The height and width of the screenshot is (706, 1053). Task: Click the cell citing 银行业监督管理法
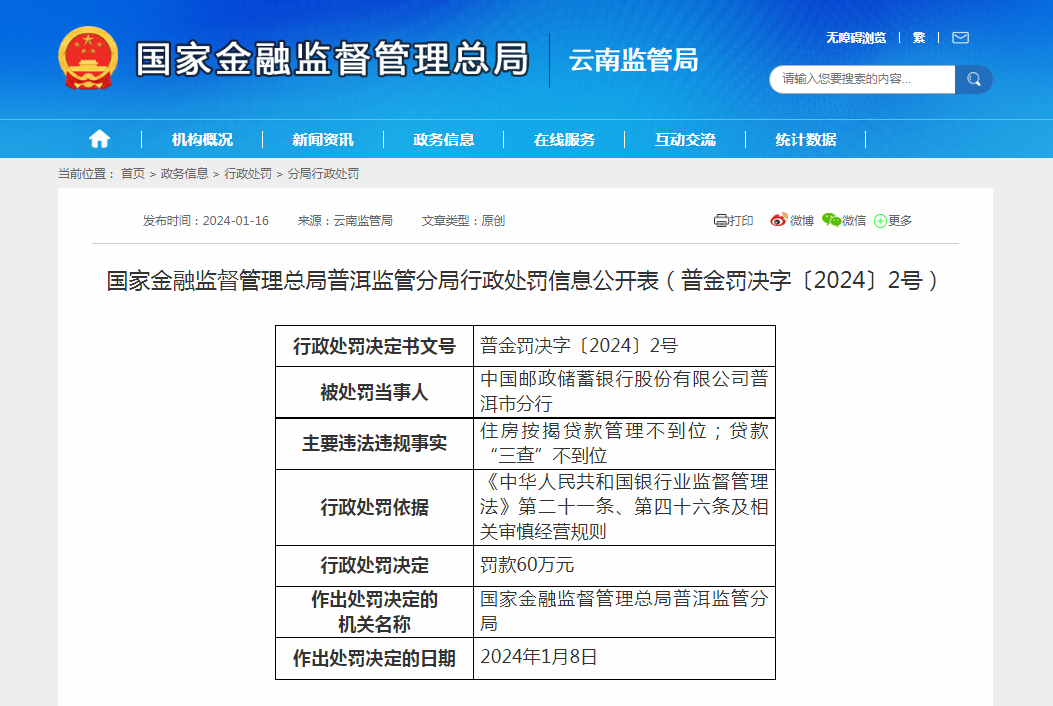pos(625,507)
